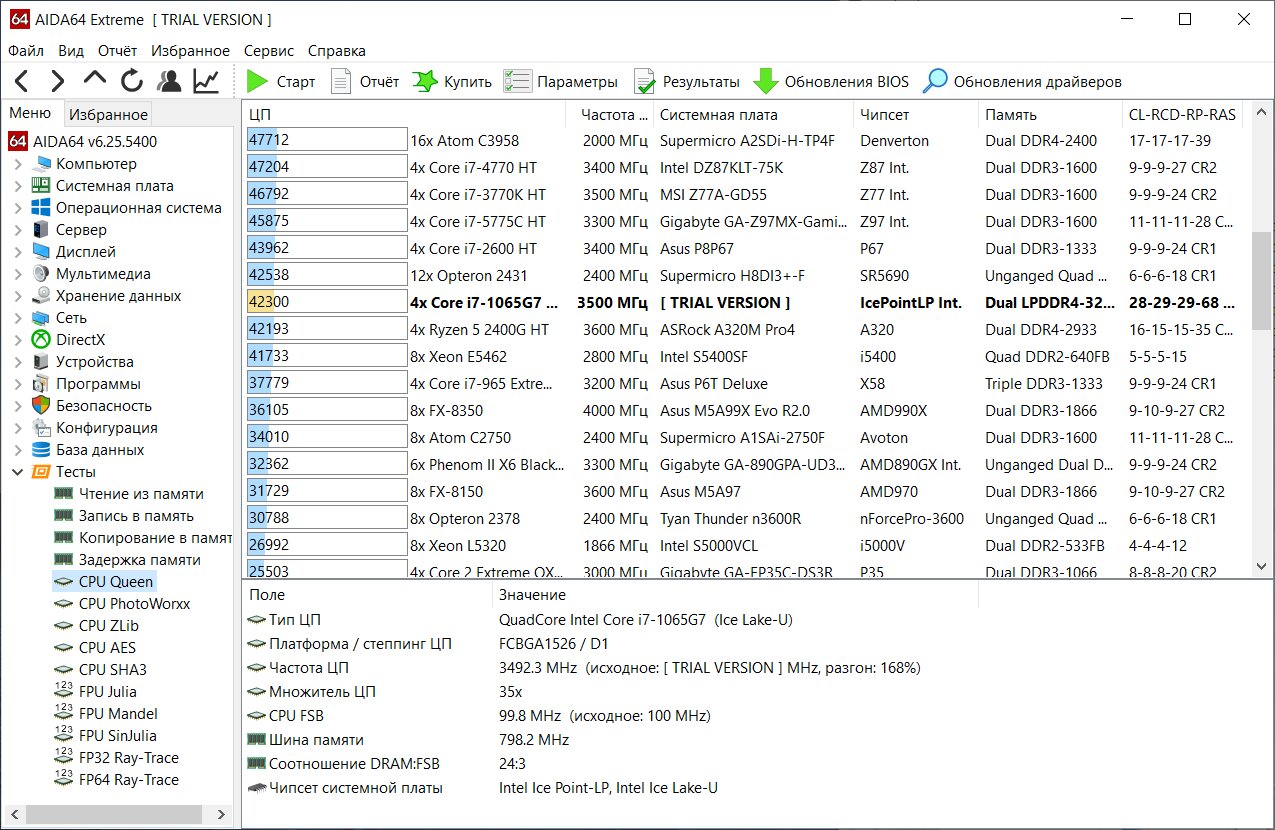Collapse the Тесты tree node
This screenshot has width=1275, height=830.
pos(18,472)
